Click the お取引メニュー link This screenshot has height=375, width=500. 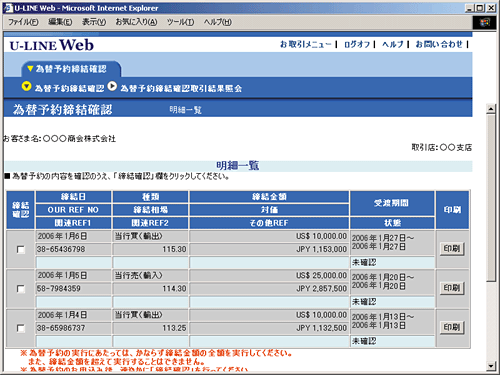tap(306, 44)
